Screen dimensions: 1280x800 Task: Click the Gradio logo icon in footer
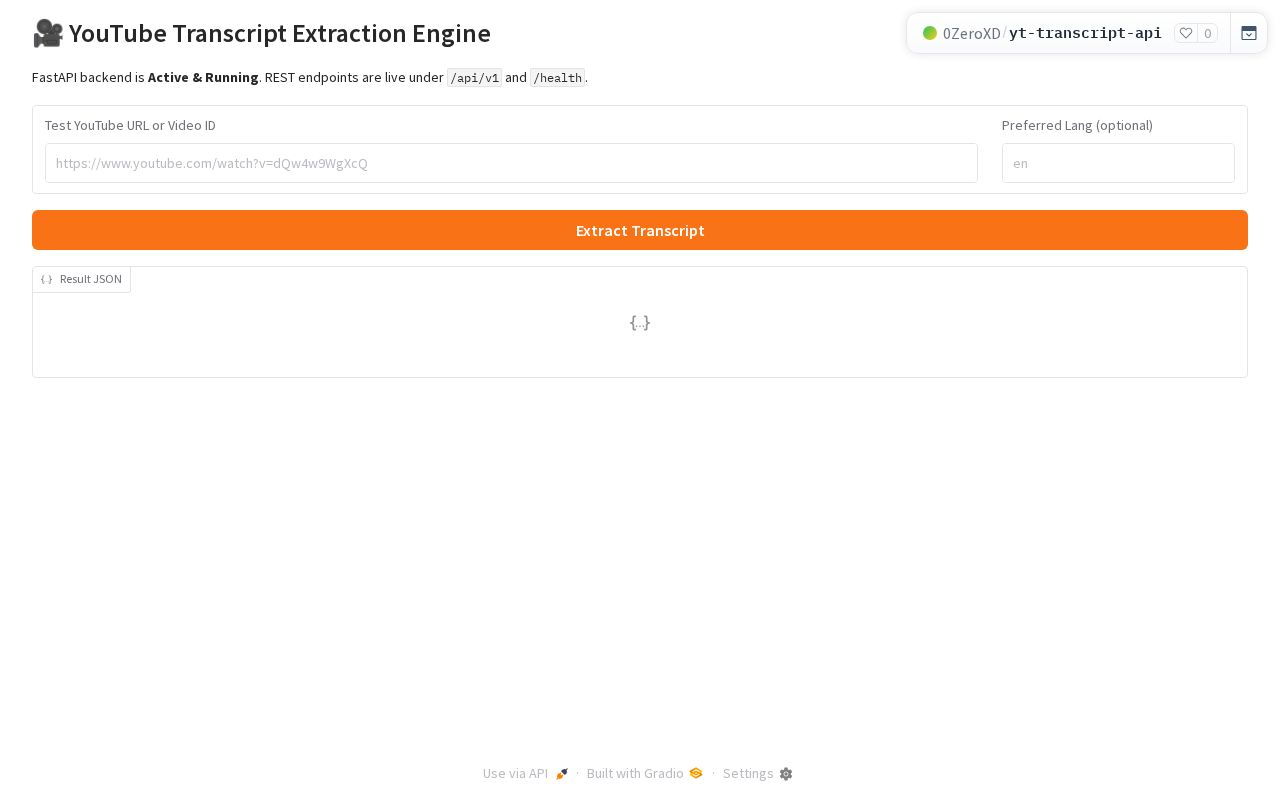(696, 773)
